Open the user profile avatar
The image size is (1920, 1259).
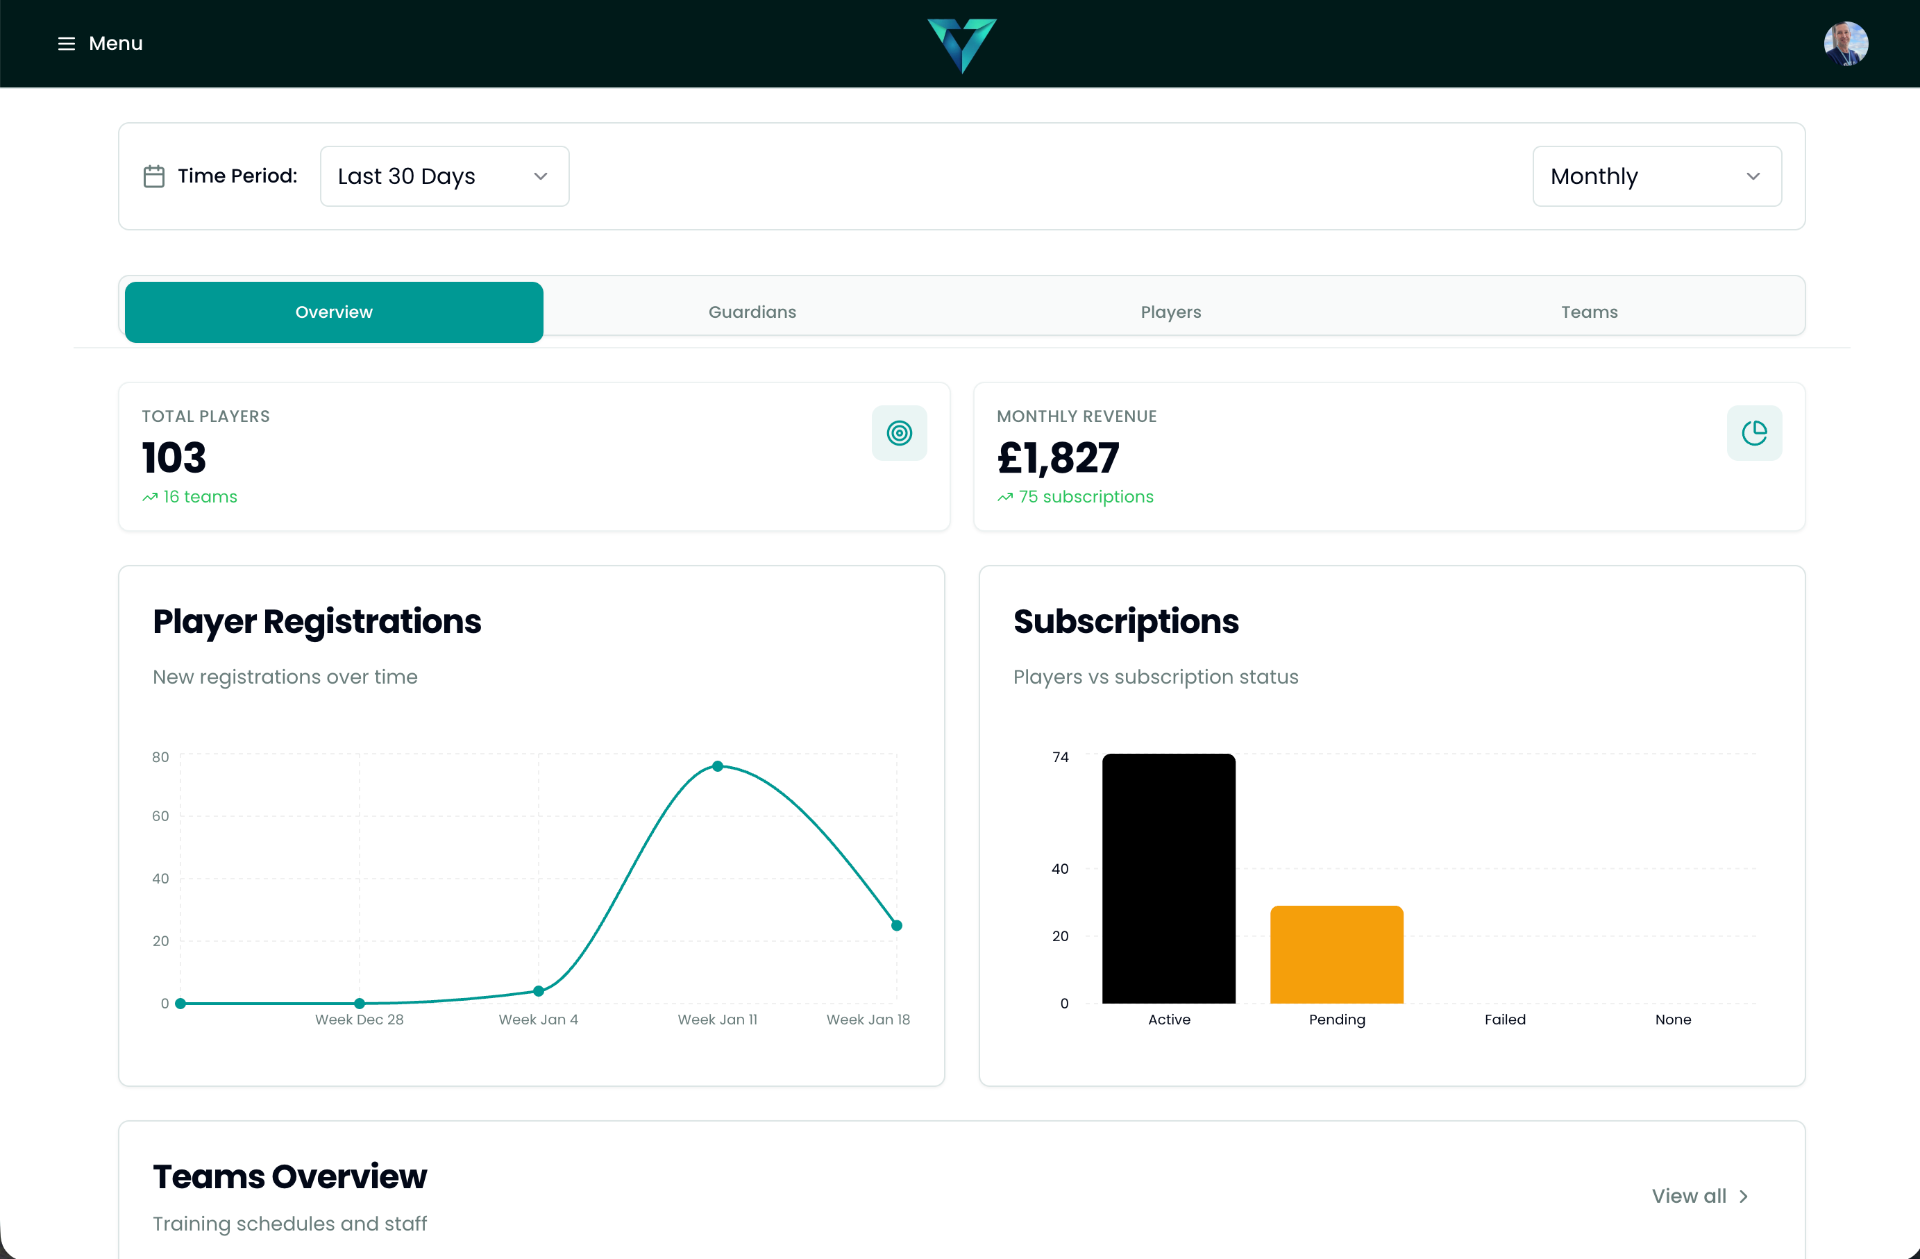click(1845, 44)
